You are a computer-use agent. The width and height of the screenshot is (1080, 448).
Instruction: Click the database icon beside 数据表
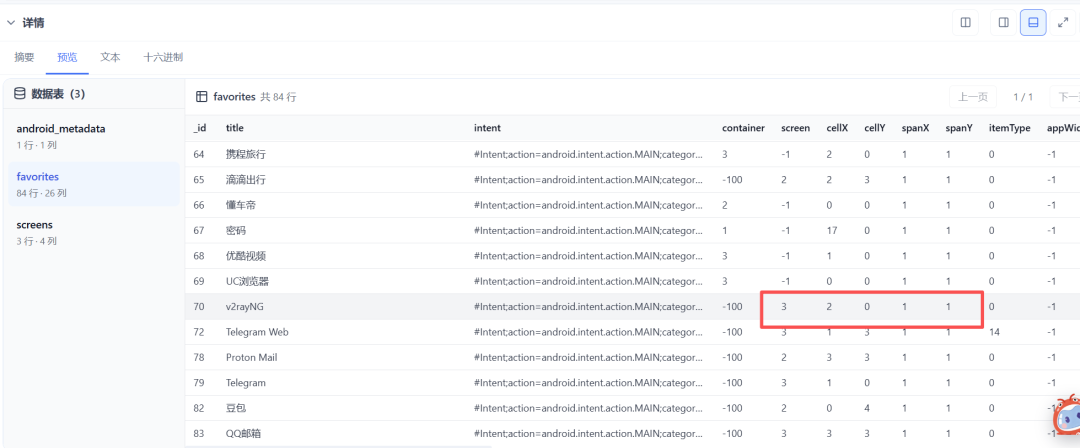tap(19, 94)
